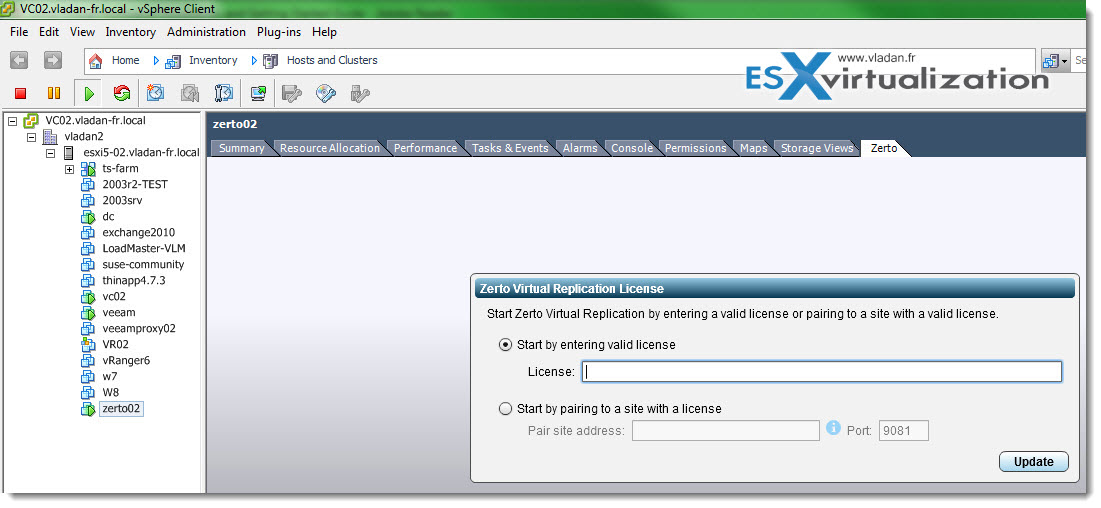Click the CD/DVD drive connect icon
The width and height of the screenshot is (1101, 508).
pos(326,93)
